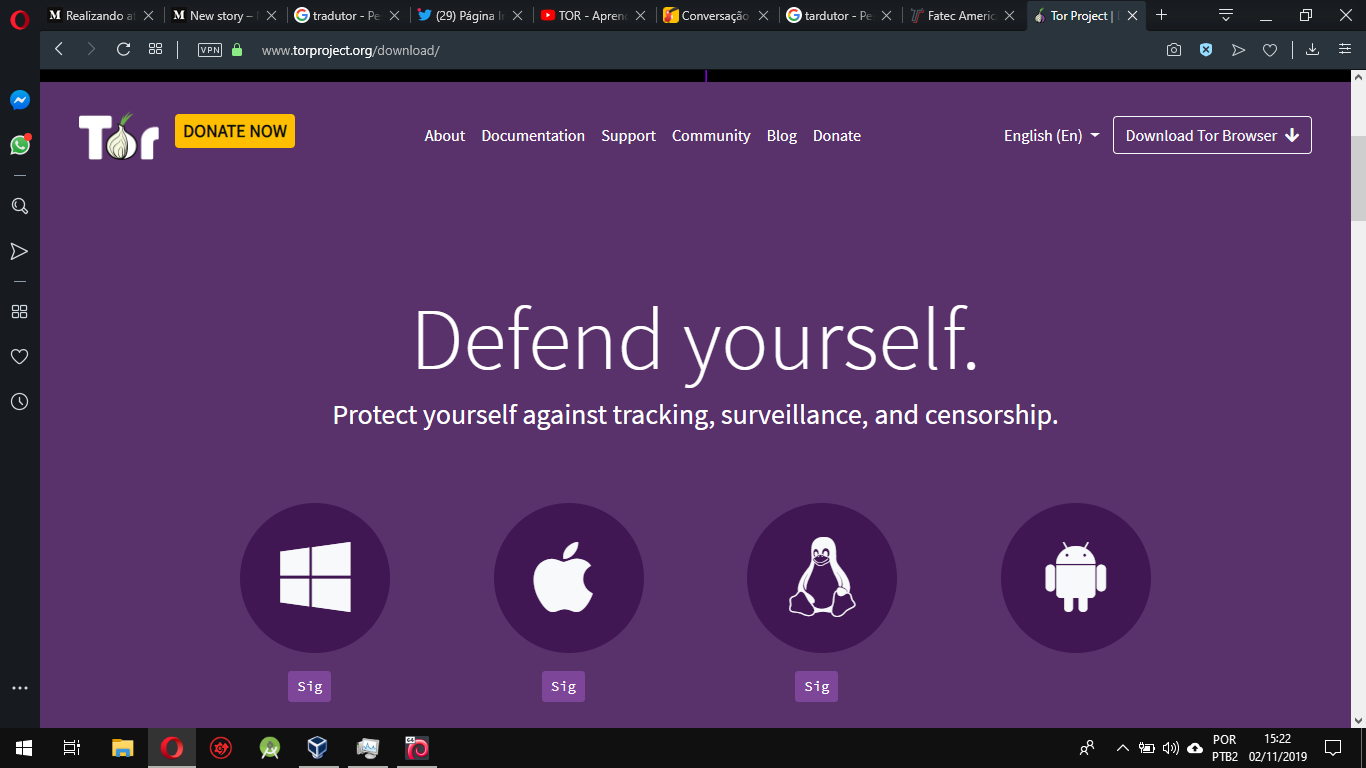Open File Explorer from taskbar
Screen dimensions: 1366x768
122,747
